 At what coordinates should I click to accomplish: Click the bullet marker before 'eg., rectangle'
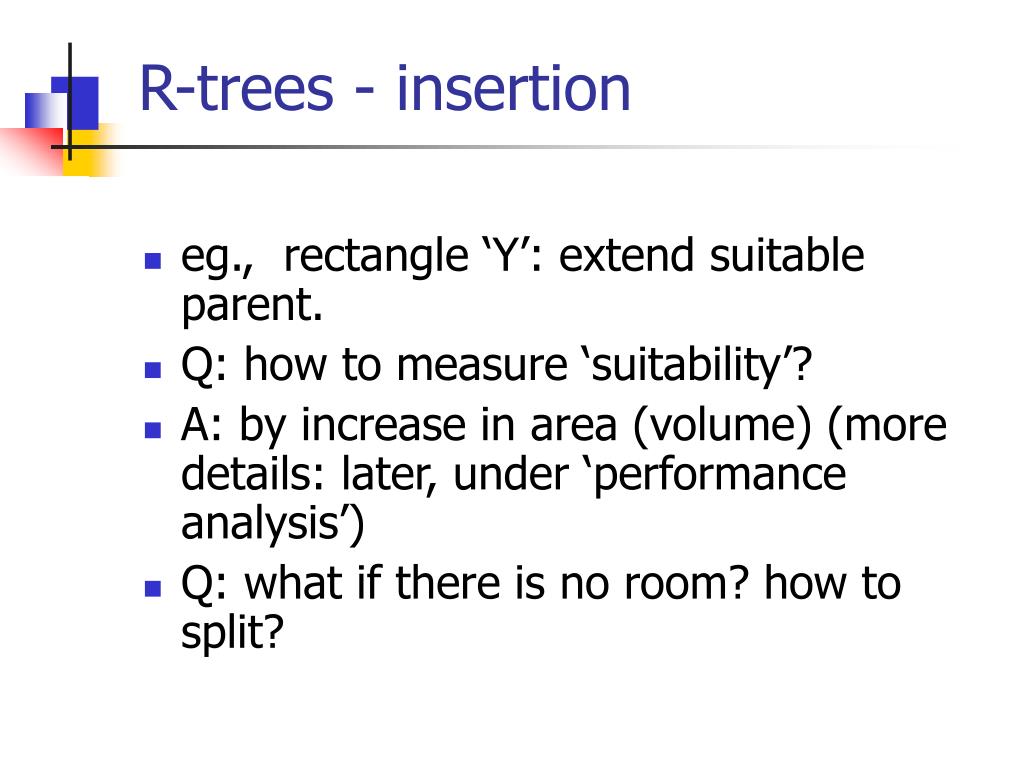[153, 262]
